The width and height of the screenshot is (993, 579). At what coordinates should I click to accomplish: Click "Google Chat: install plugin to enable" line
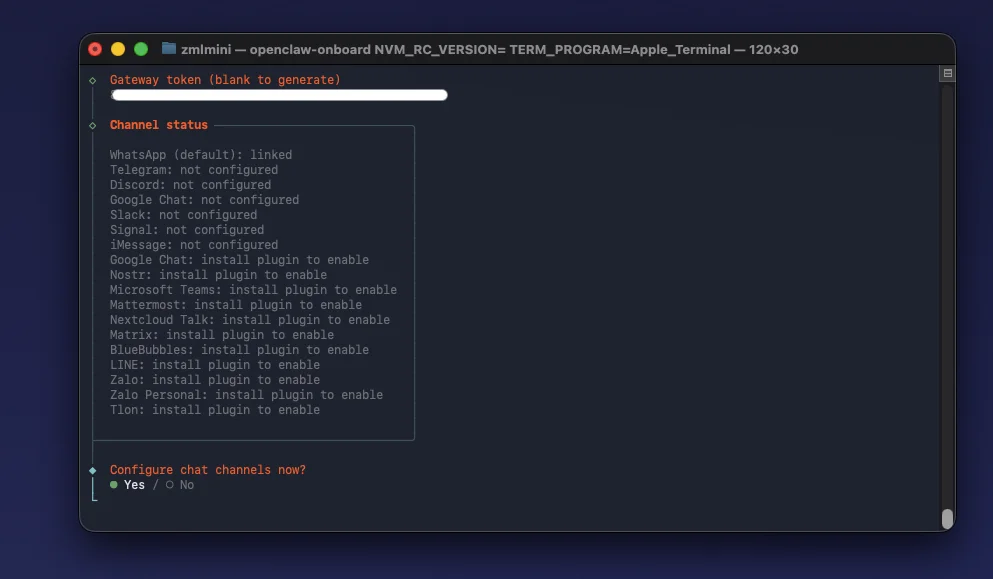(x=239, y=260)
